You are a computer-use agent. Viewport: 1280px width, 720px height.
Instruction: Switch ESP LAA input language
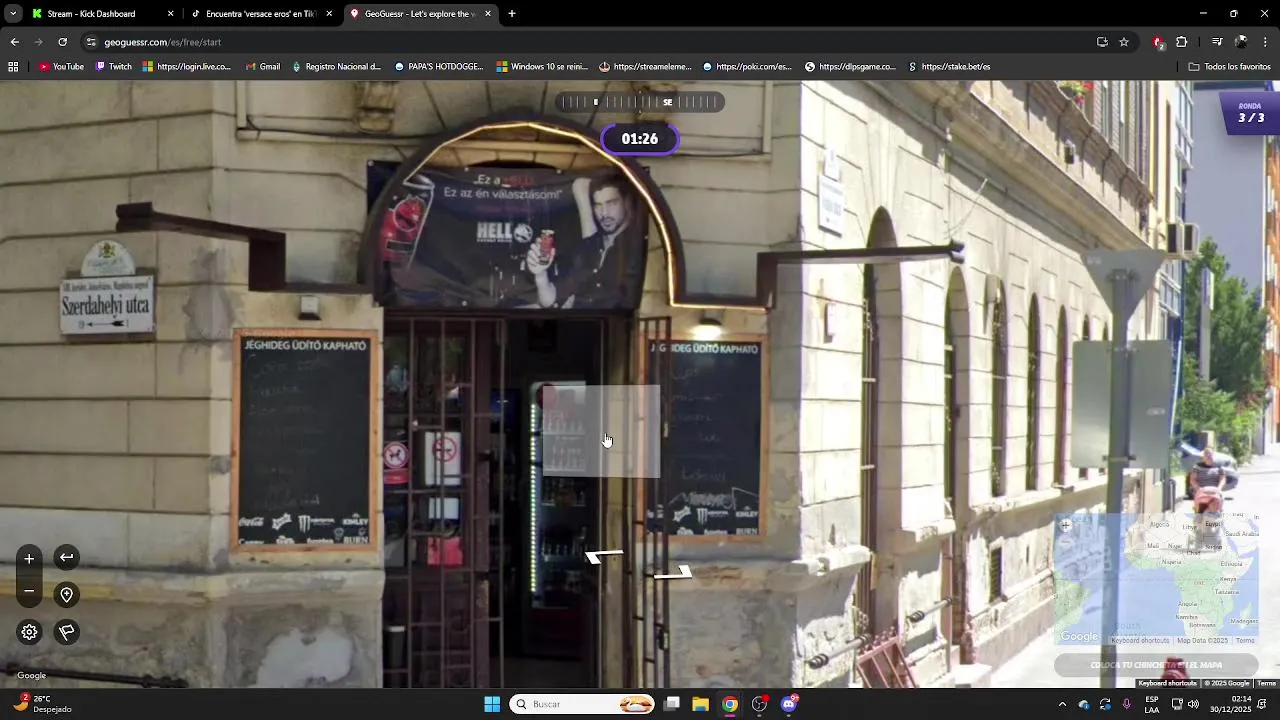tap(1152, 704)
